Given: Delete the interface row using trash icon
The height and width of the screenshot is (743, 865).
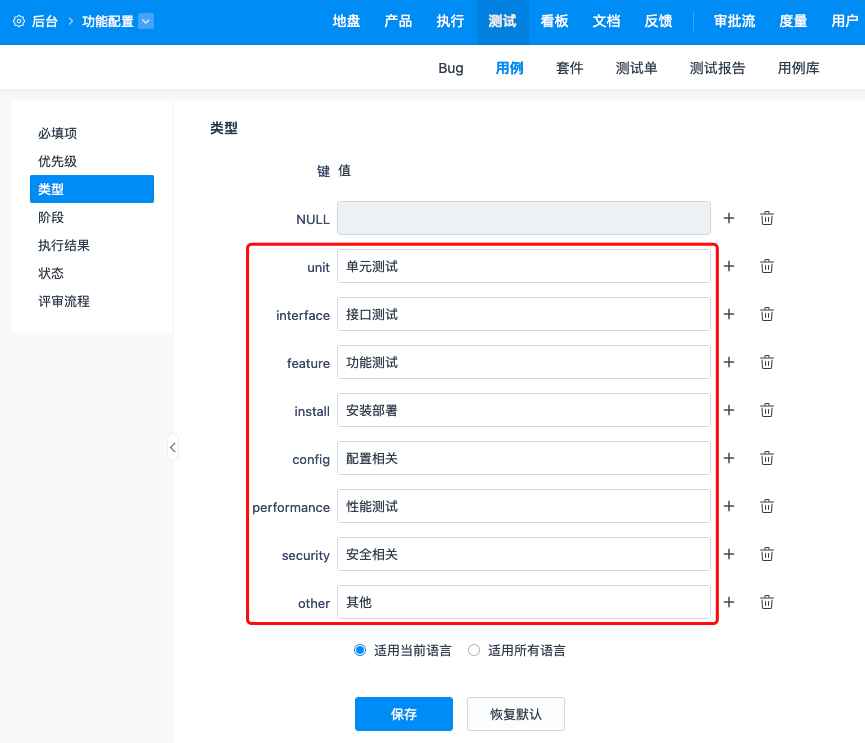Looking at the screenshot, I should tap(767, 314).
